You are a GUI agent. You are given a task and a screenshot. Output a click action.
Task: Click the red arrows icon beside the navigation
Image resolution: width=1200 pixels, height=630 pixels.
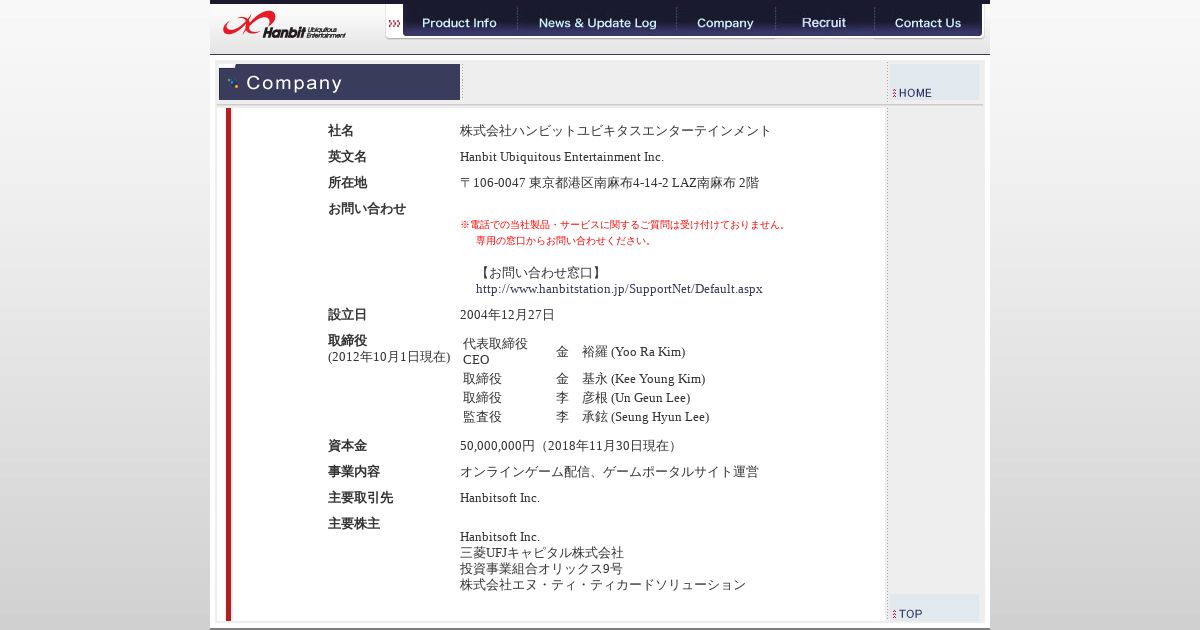394,23
